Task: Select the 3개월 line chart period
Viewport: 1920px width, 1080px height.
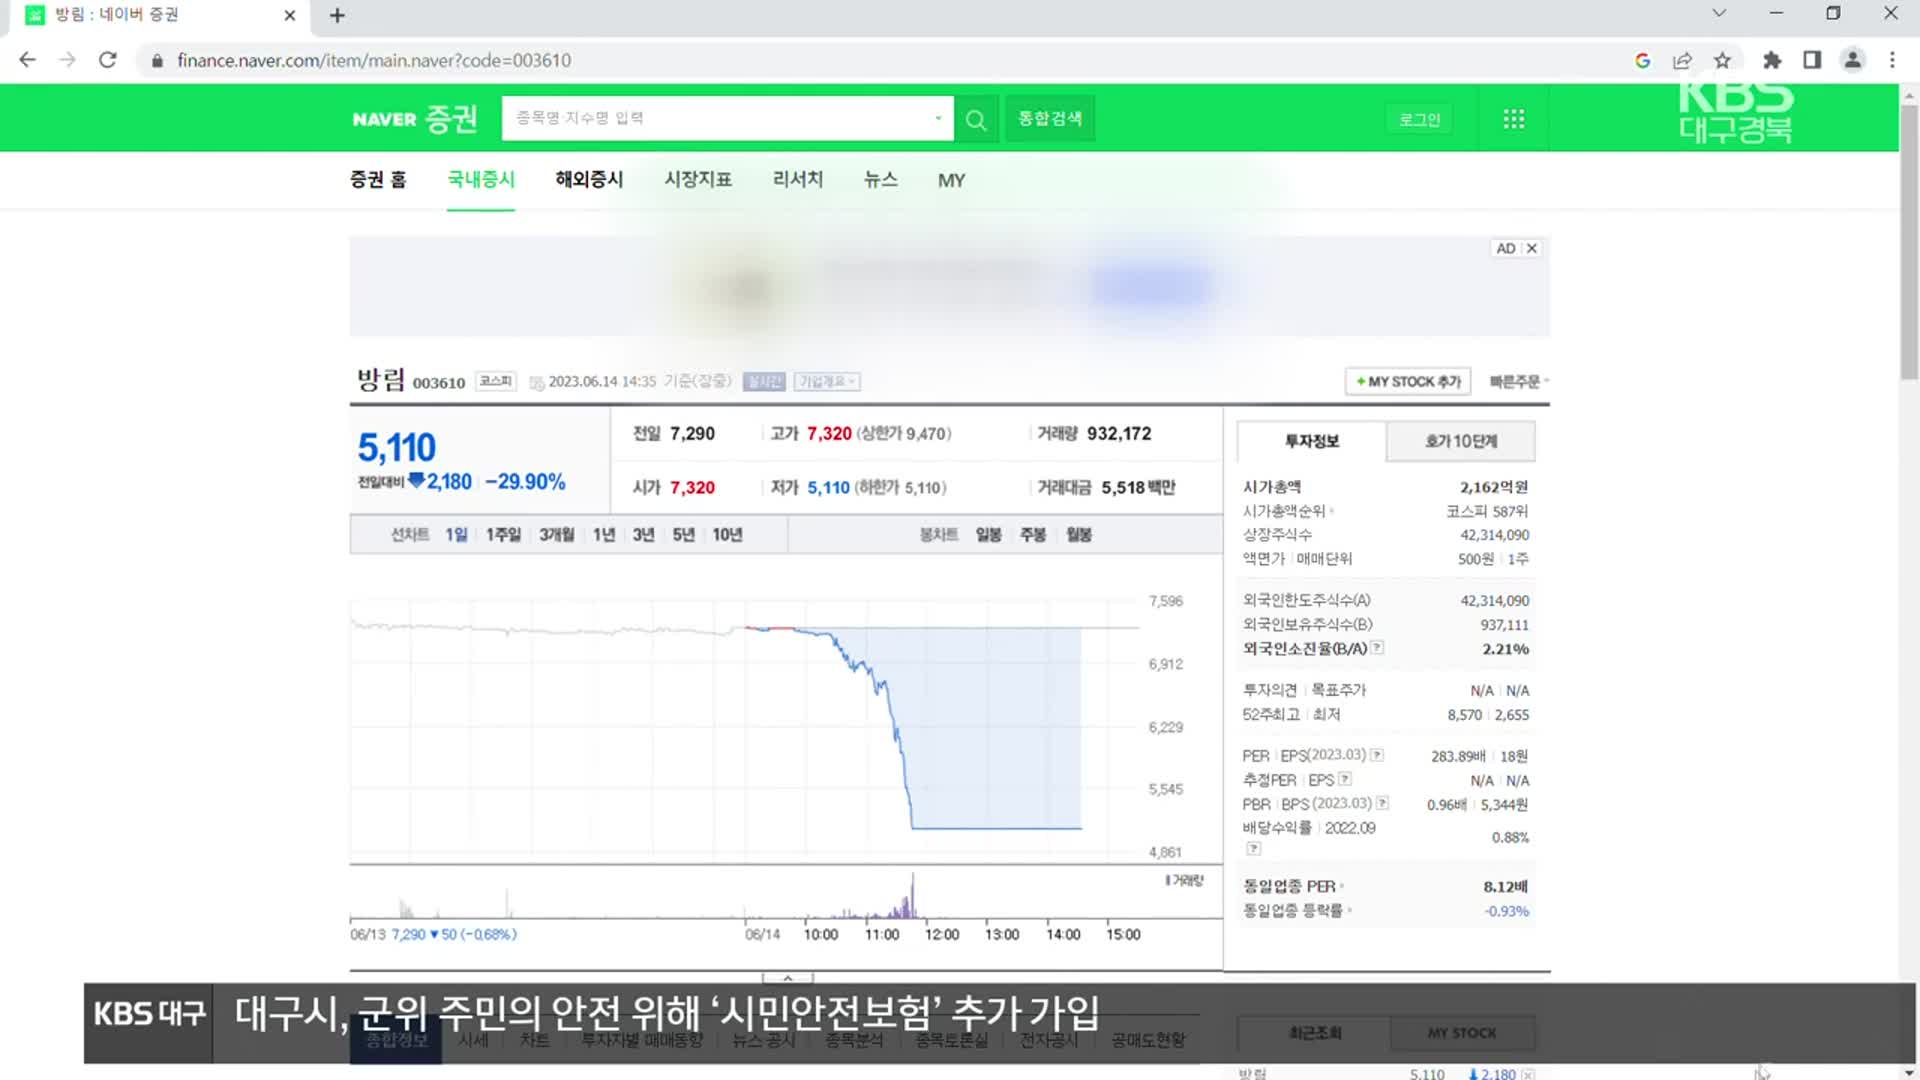Action: click(x=557, y=535)
